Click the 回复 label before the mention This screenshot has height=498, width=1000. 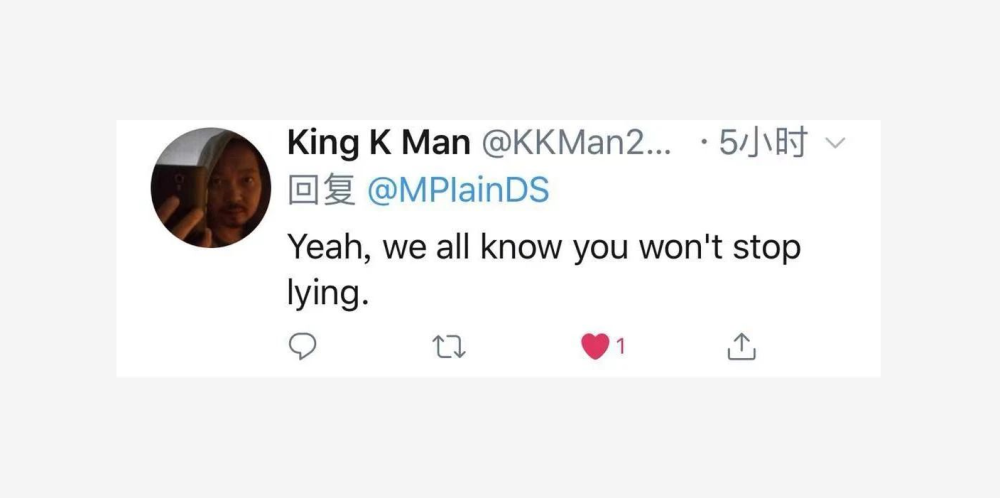click(x=321, y=191)
